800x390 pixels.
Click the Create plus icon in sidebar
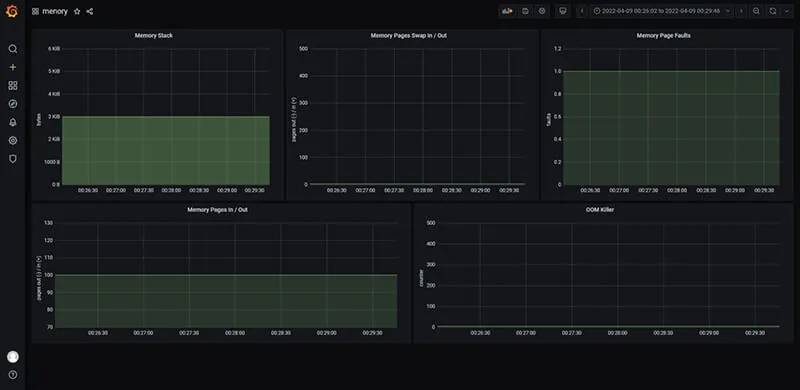tap(13, 67)
